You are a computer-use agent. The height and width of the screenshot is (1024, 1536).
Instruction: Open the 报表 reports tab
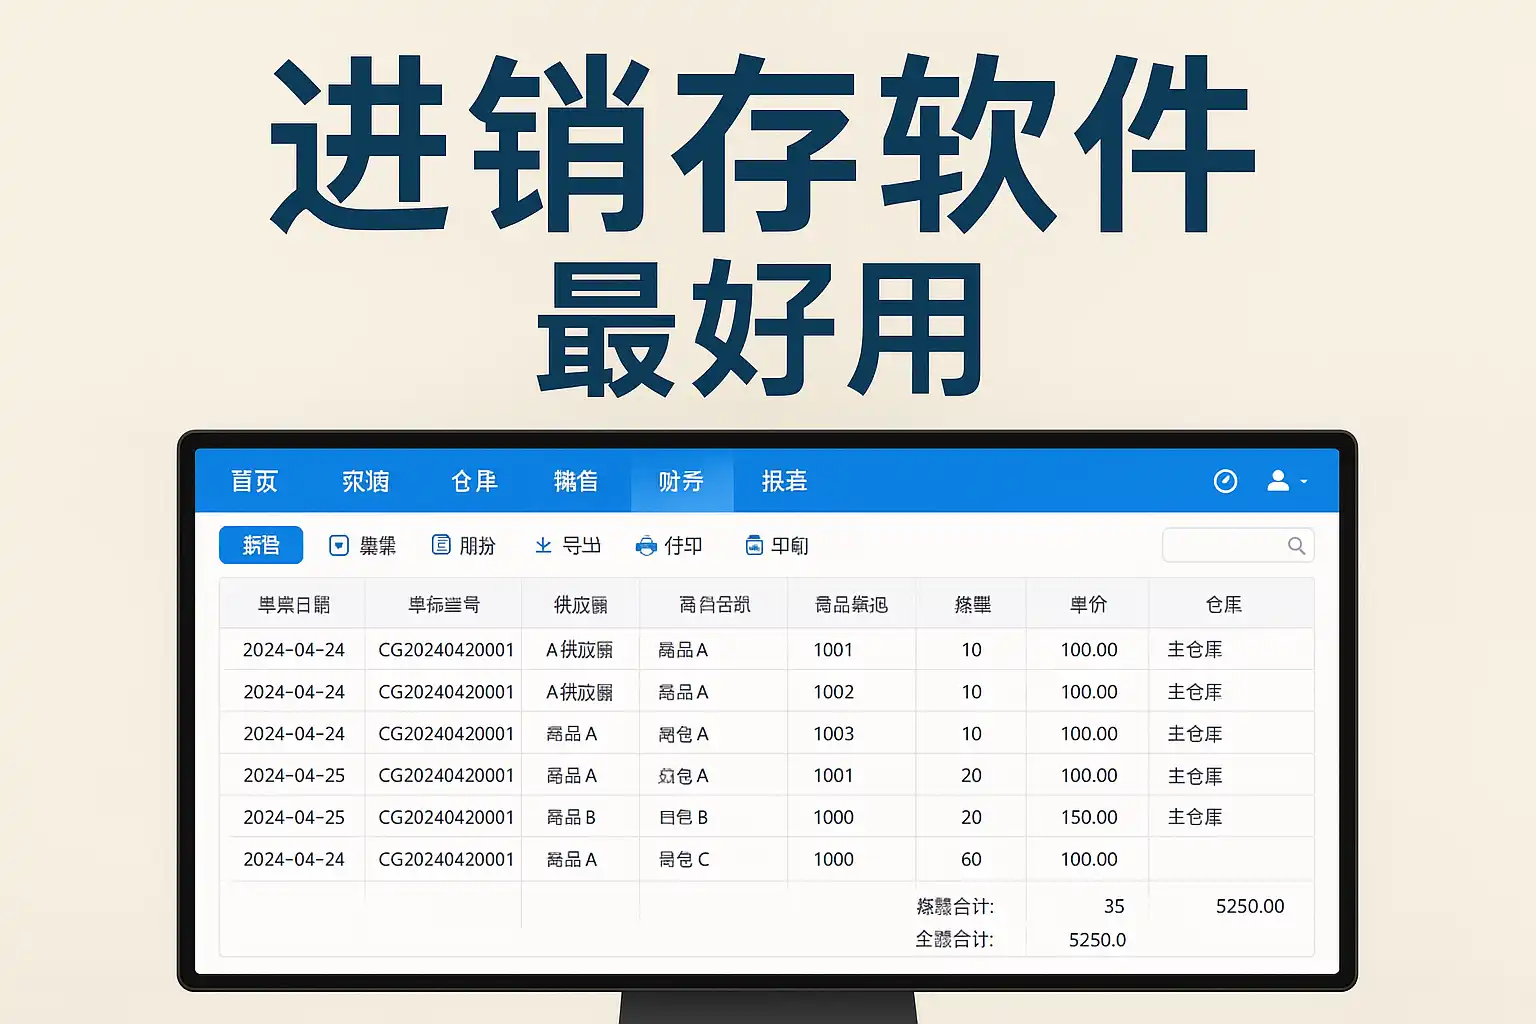784,482
